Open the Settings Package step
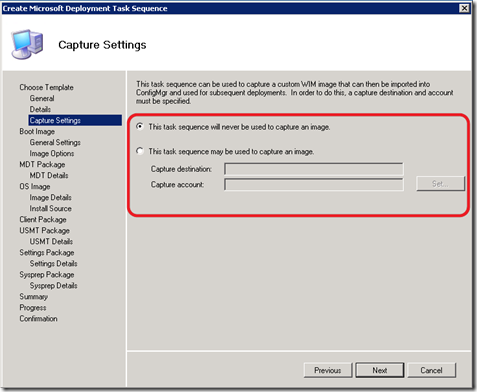Screen dimensions: 477x392 click(47, 252)
